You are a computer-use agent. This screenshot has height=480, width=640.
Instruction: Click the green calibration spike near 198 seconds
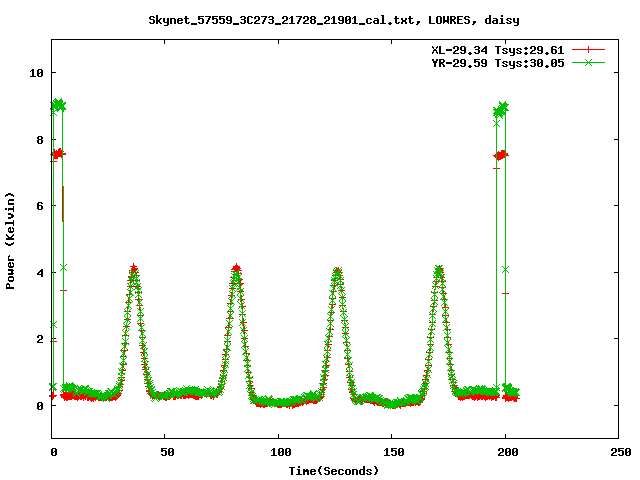coord(501,109)
